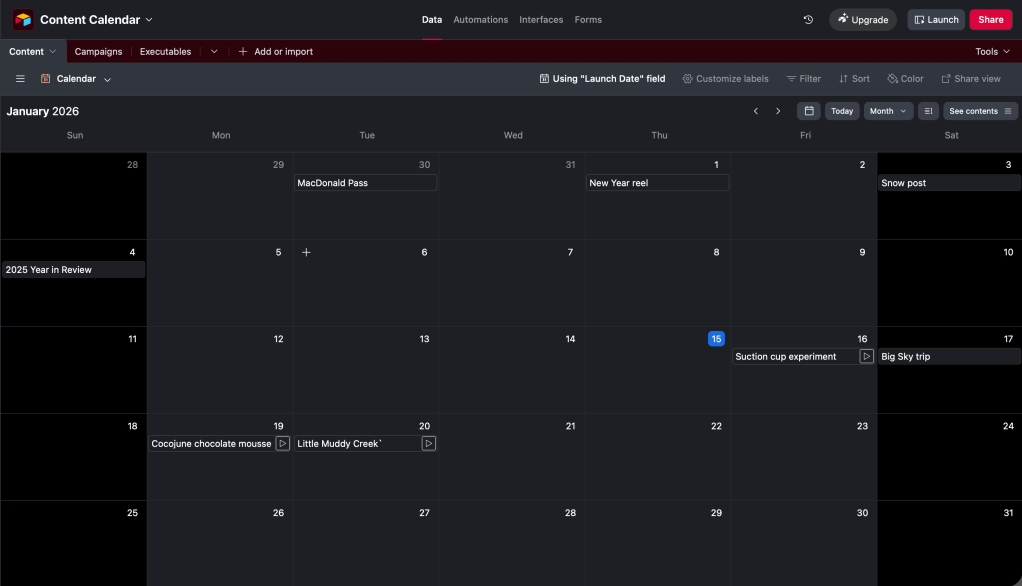Click the record list icon beside Month

928,111
